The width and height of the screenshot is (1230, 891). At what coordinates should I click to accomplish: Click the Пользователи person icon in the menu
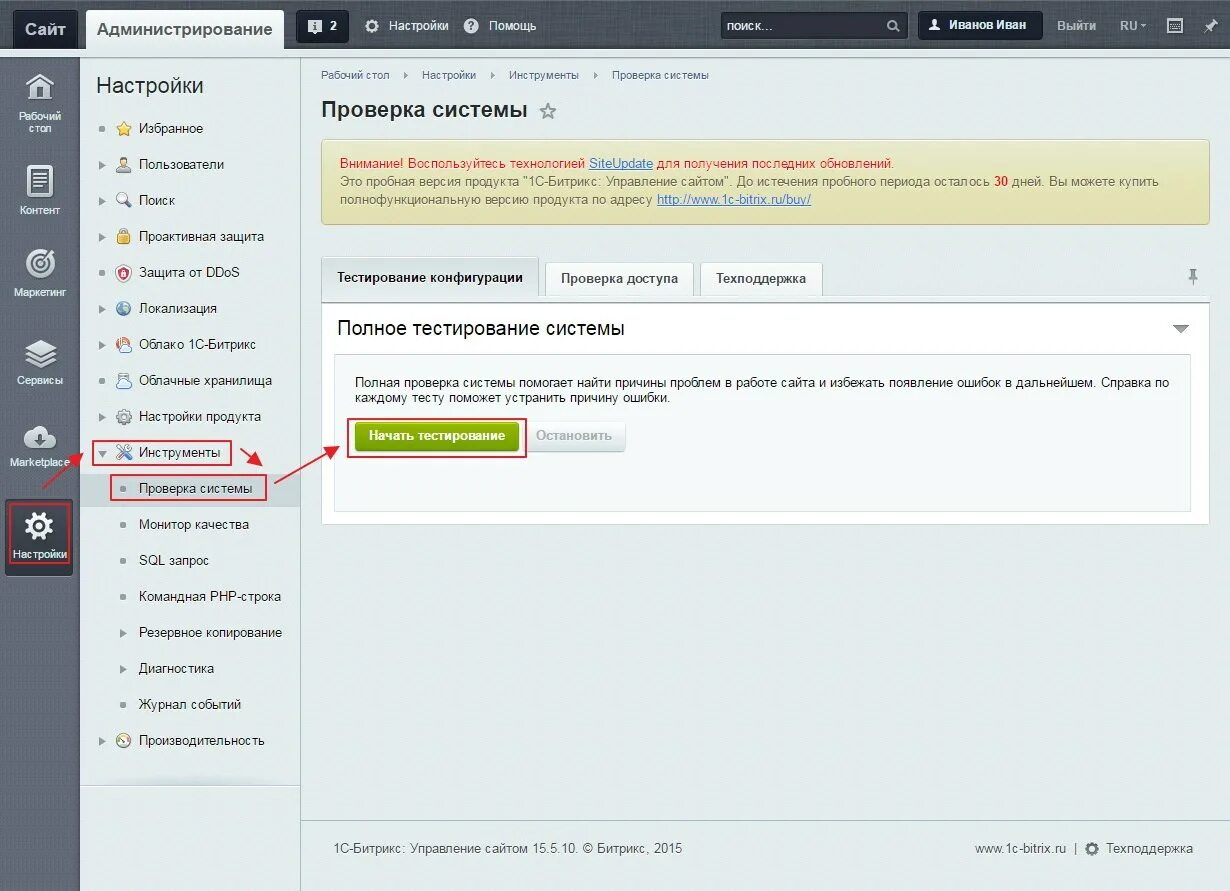(x=123, y=164)
